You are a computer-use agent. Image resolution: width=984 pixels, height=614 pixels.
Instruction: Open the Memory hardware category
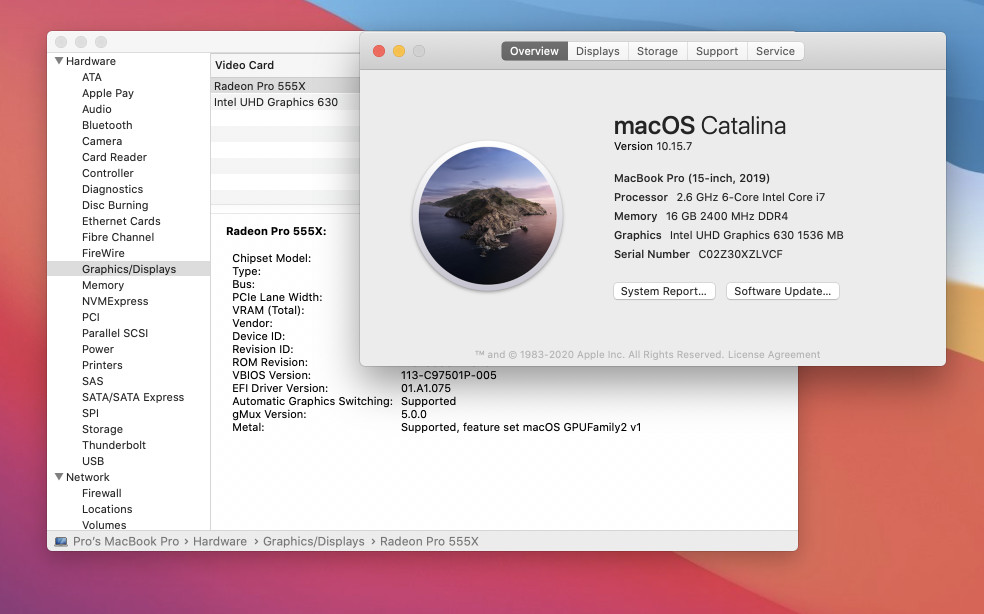(103, 285)
